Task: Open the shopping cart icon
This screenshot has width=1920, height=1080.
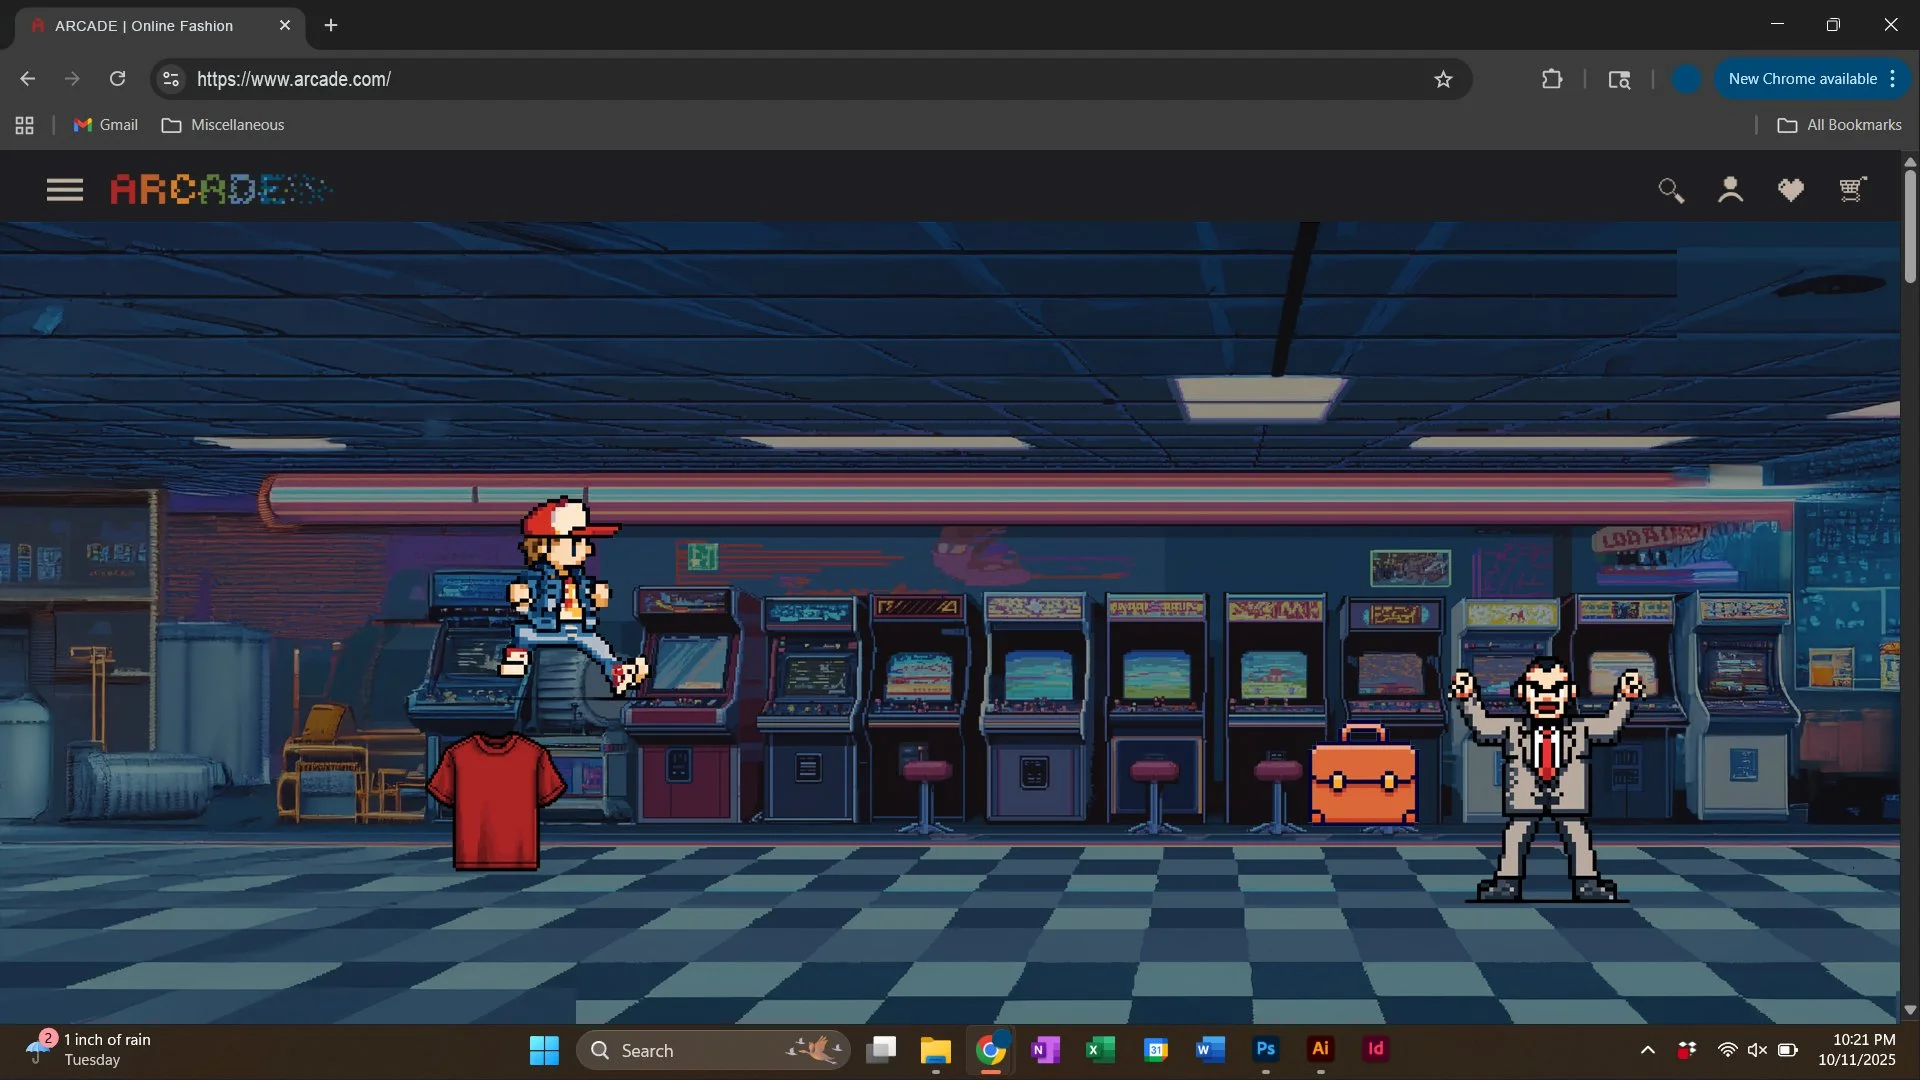Action: (x=1852, y=189)
